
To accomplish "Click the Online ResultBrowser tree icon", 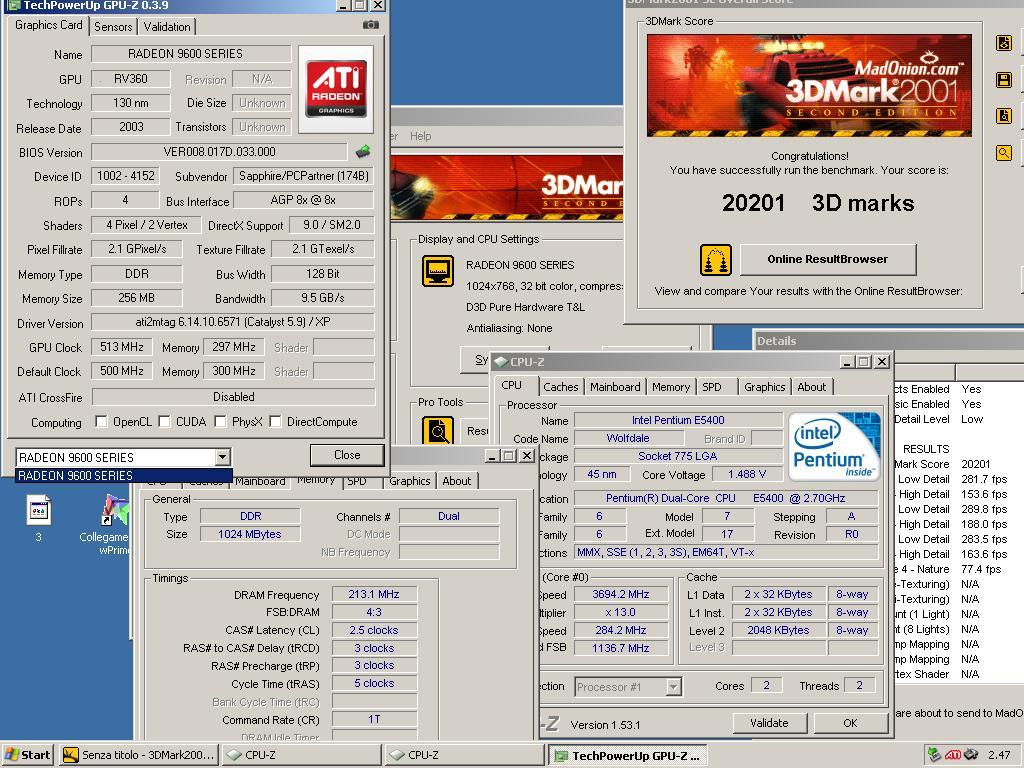I will click(x=716, y=260).
